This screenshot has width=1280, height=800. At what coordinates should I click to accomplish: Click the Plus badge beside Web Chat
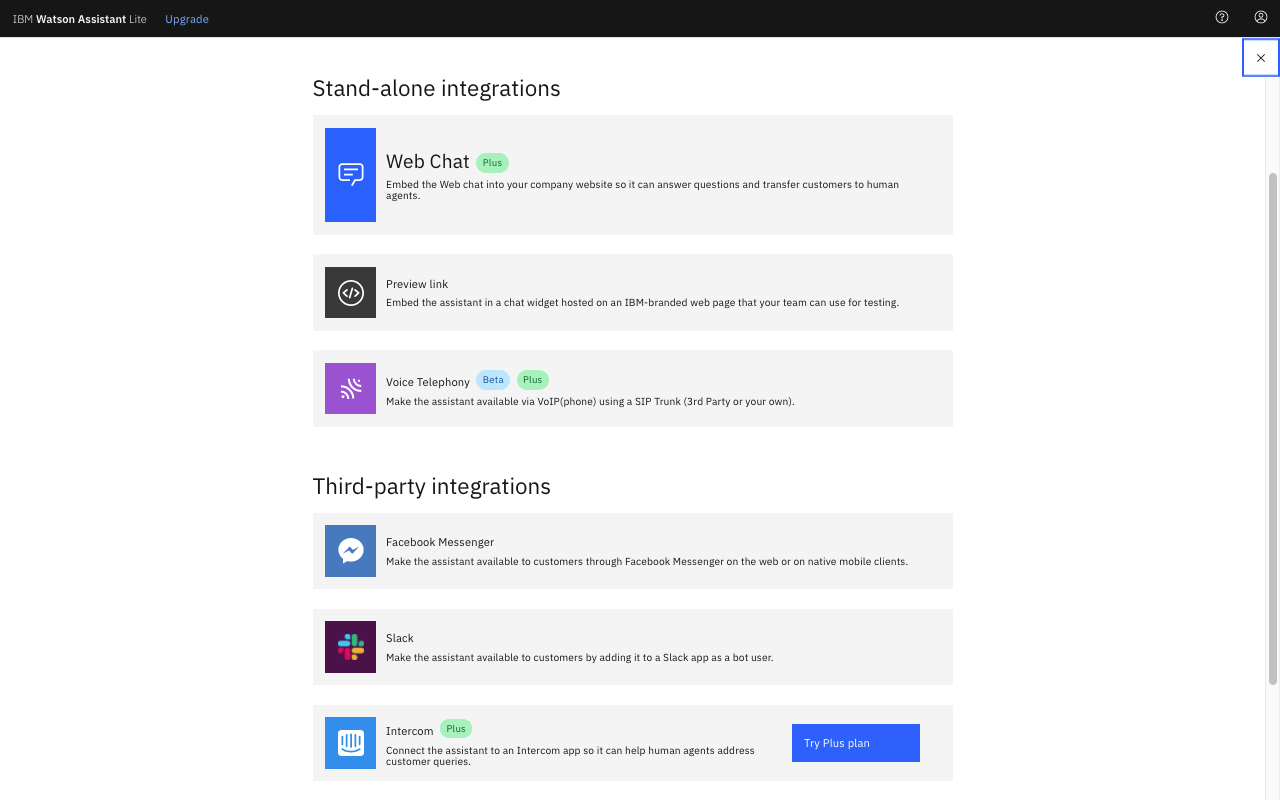(492, 162)
